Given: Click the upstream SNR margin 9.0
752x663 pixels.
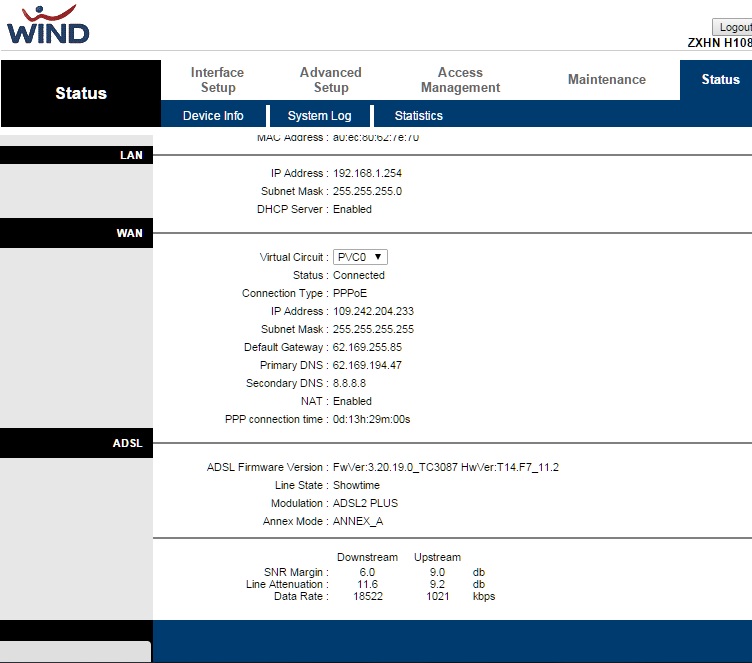Looking at the screenshot, I should click(437, 572).
